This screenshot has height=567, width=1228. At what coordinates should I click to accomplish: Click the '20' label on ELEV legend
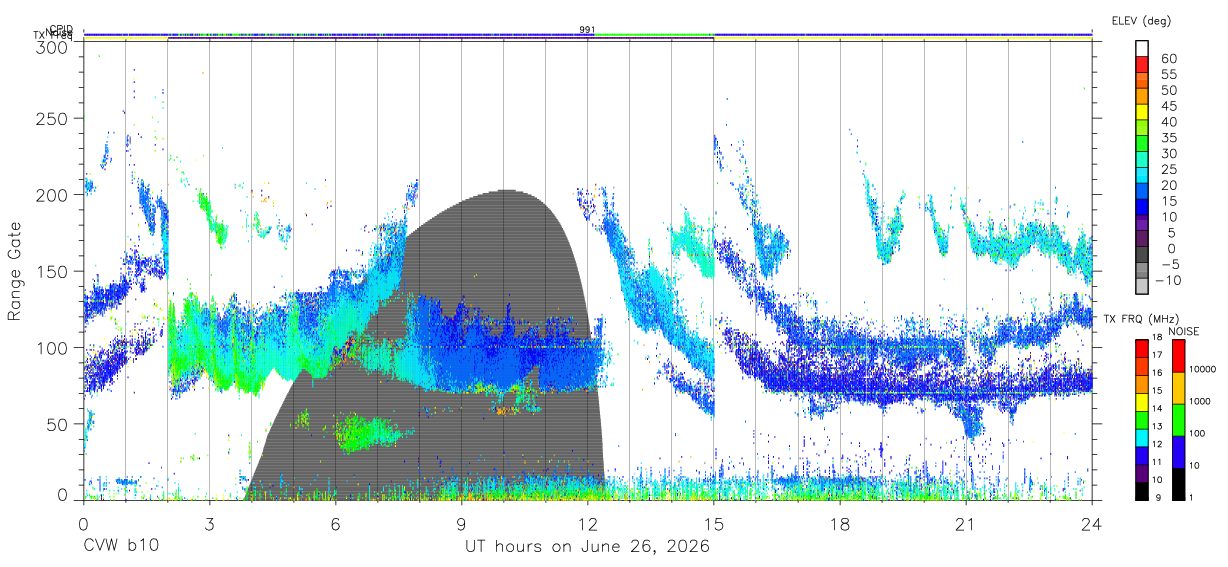[x=1168, y=185]
